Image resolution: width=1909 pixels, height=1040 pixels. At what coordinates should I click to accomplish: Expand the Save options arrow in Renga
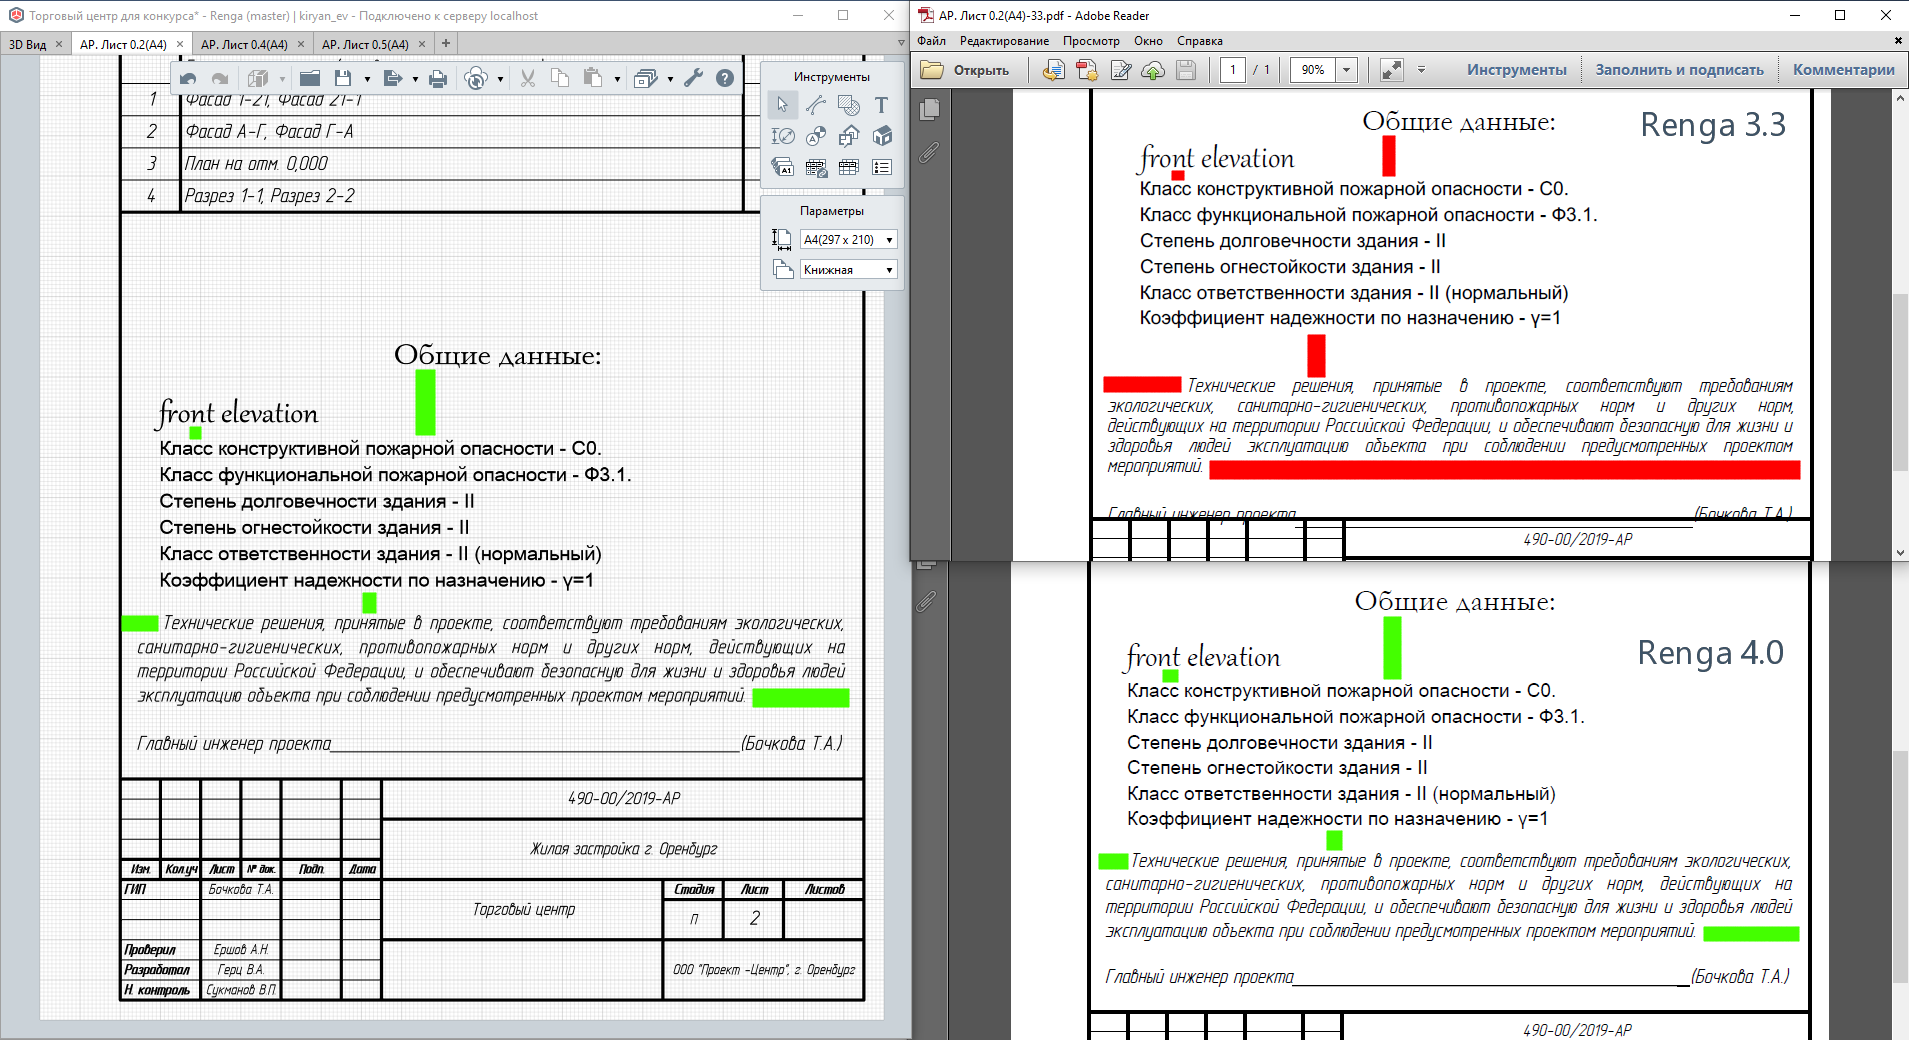pyautogui.click(x=367, y=79)
